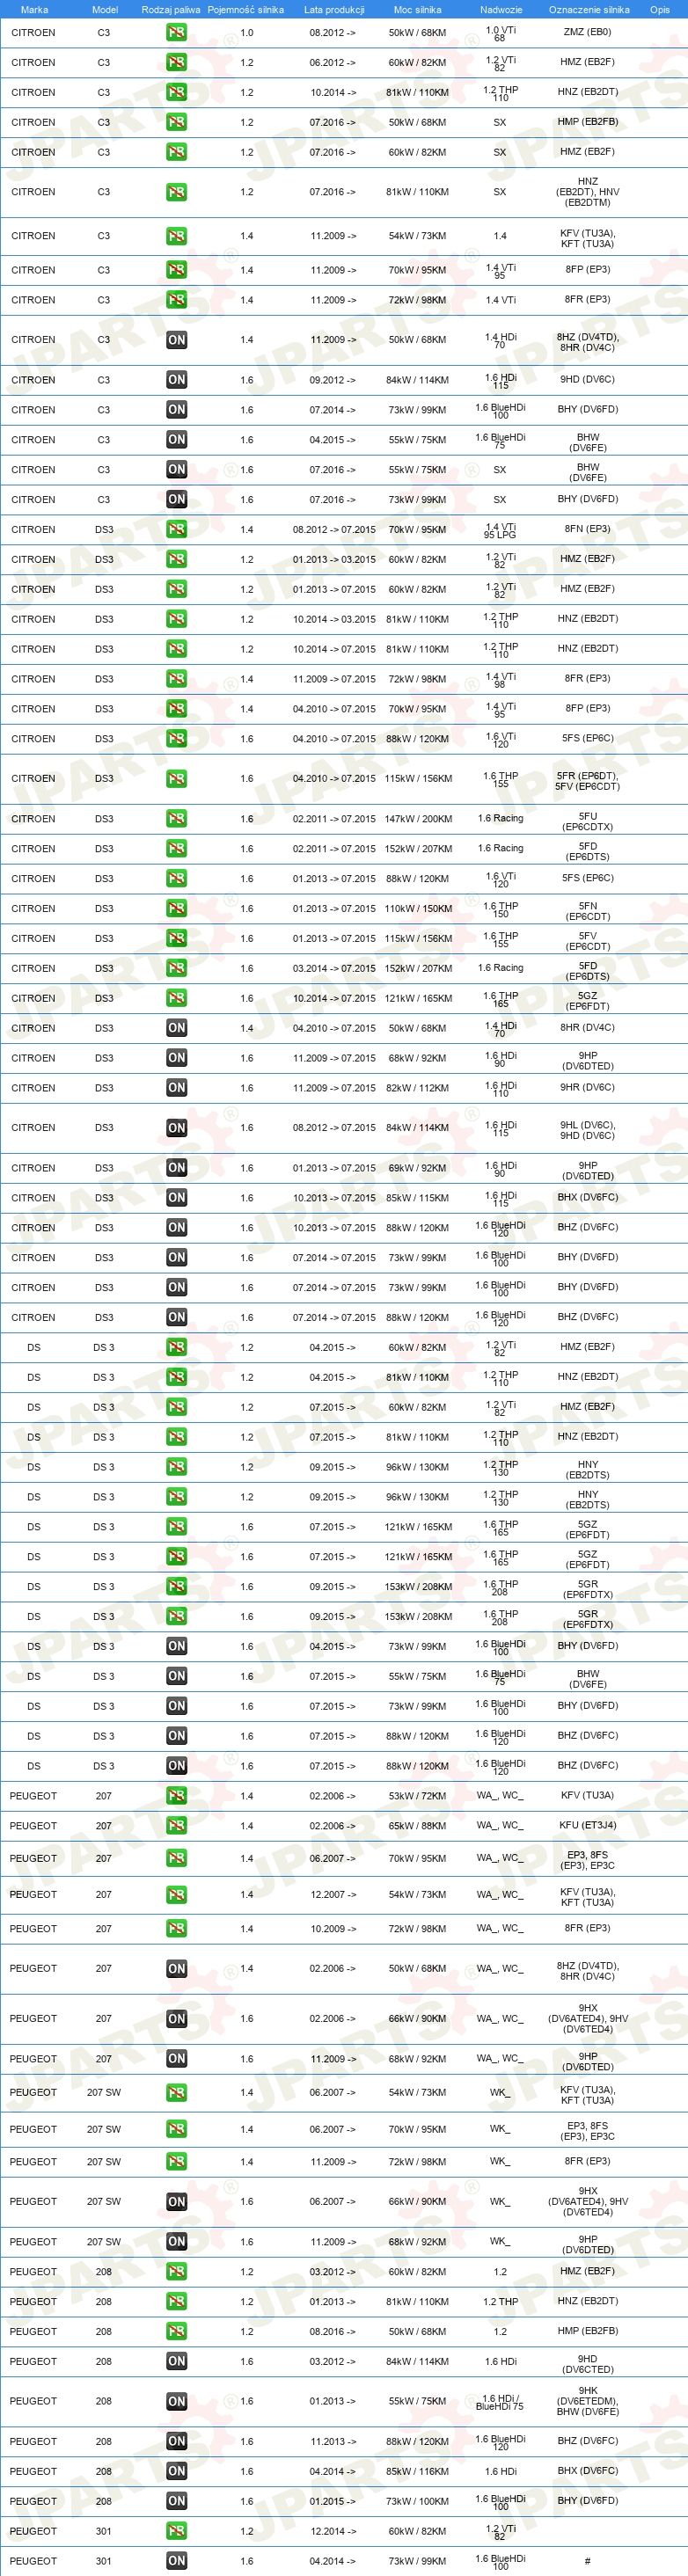688x2576 pixels.
Task: Click engine code HNZ (EB2DT), HNV (EB2DTM)
Action: tap(588, 192)
